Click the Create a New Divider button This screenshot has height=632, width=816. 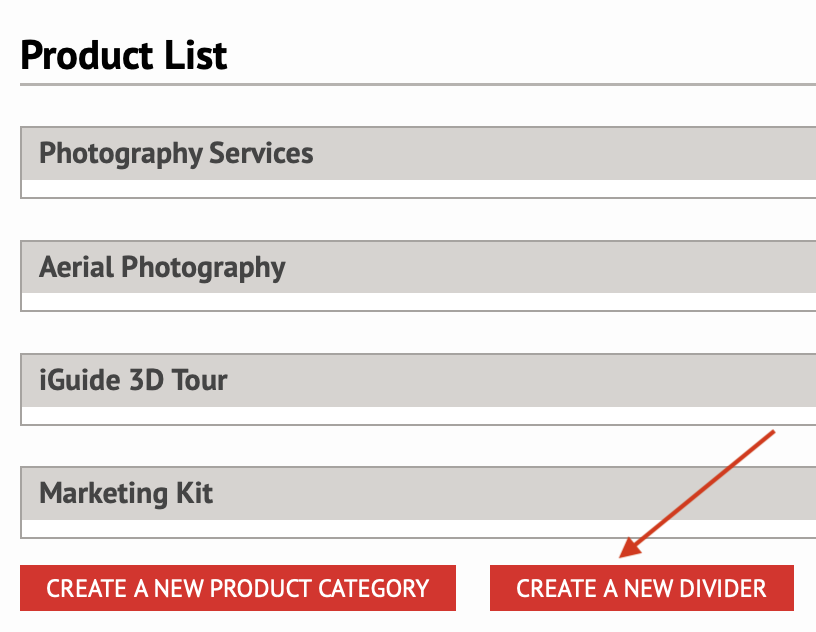(642, 588)
